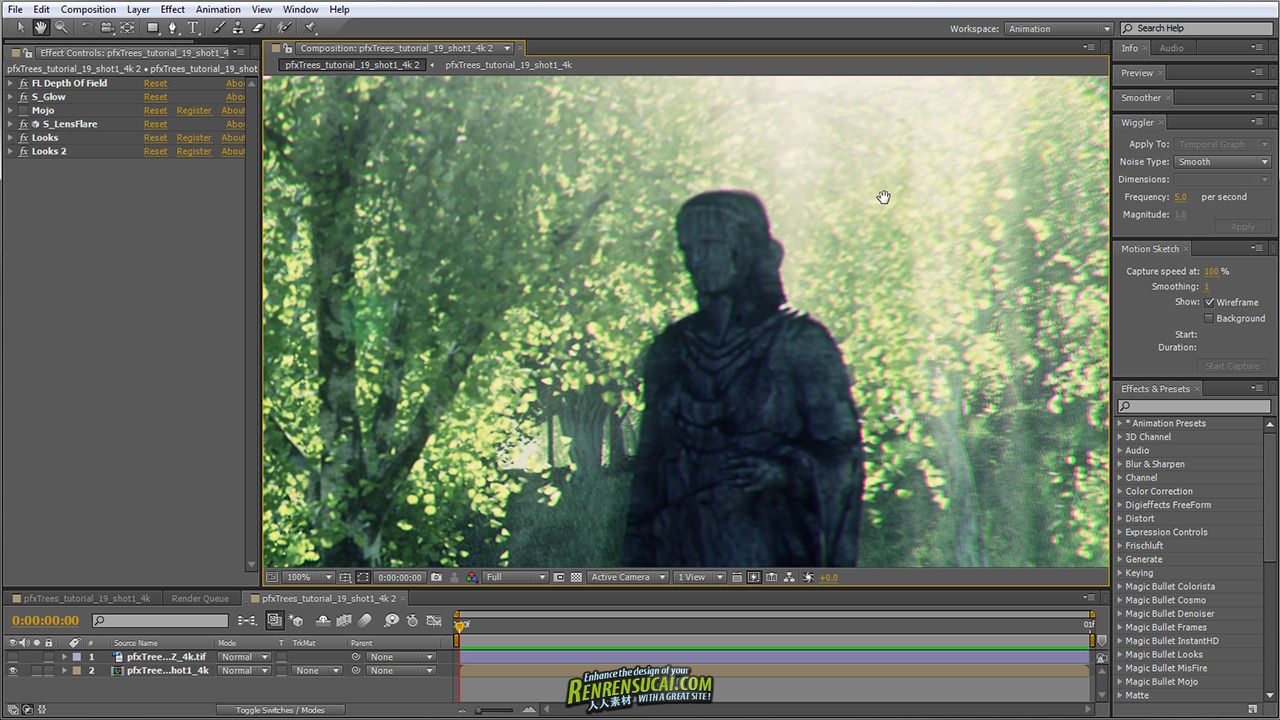The width and height of the screenshot is (1280, 720).
Task: Toggle Always Preview This View icon
Action: point(270,577)
